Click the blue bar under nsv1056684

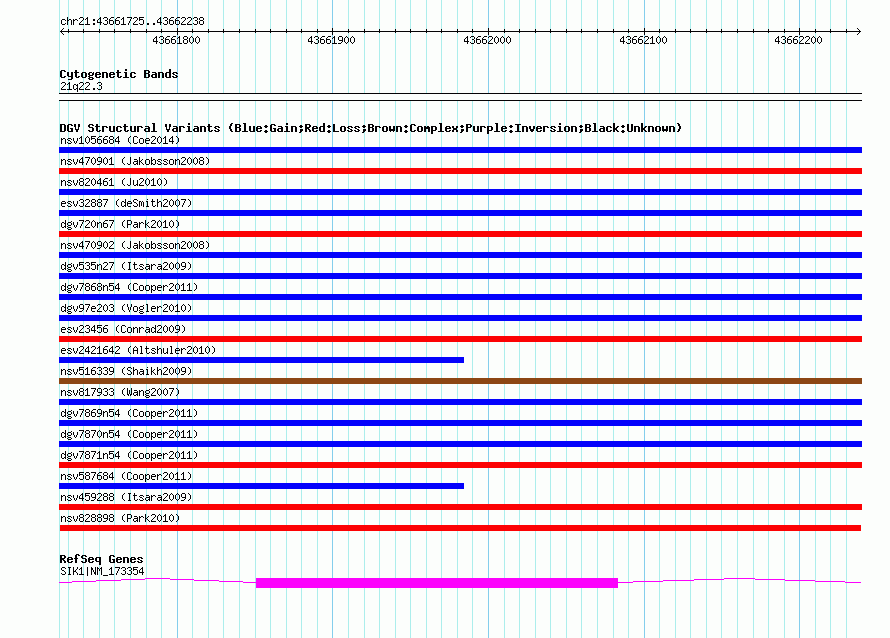pos(460,150)
